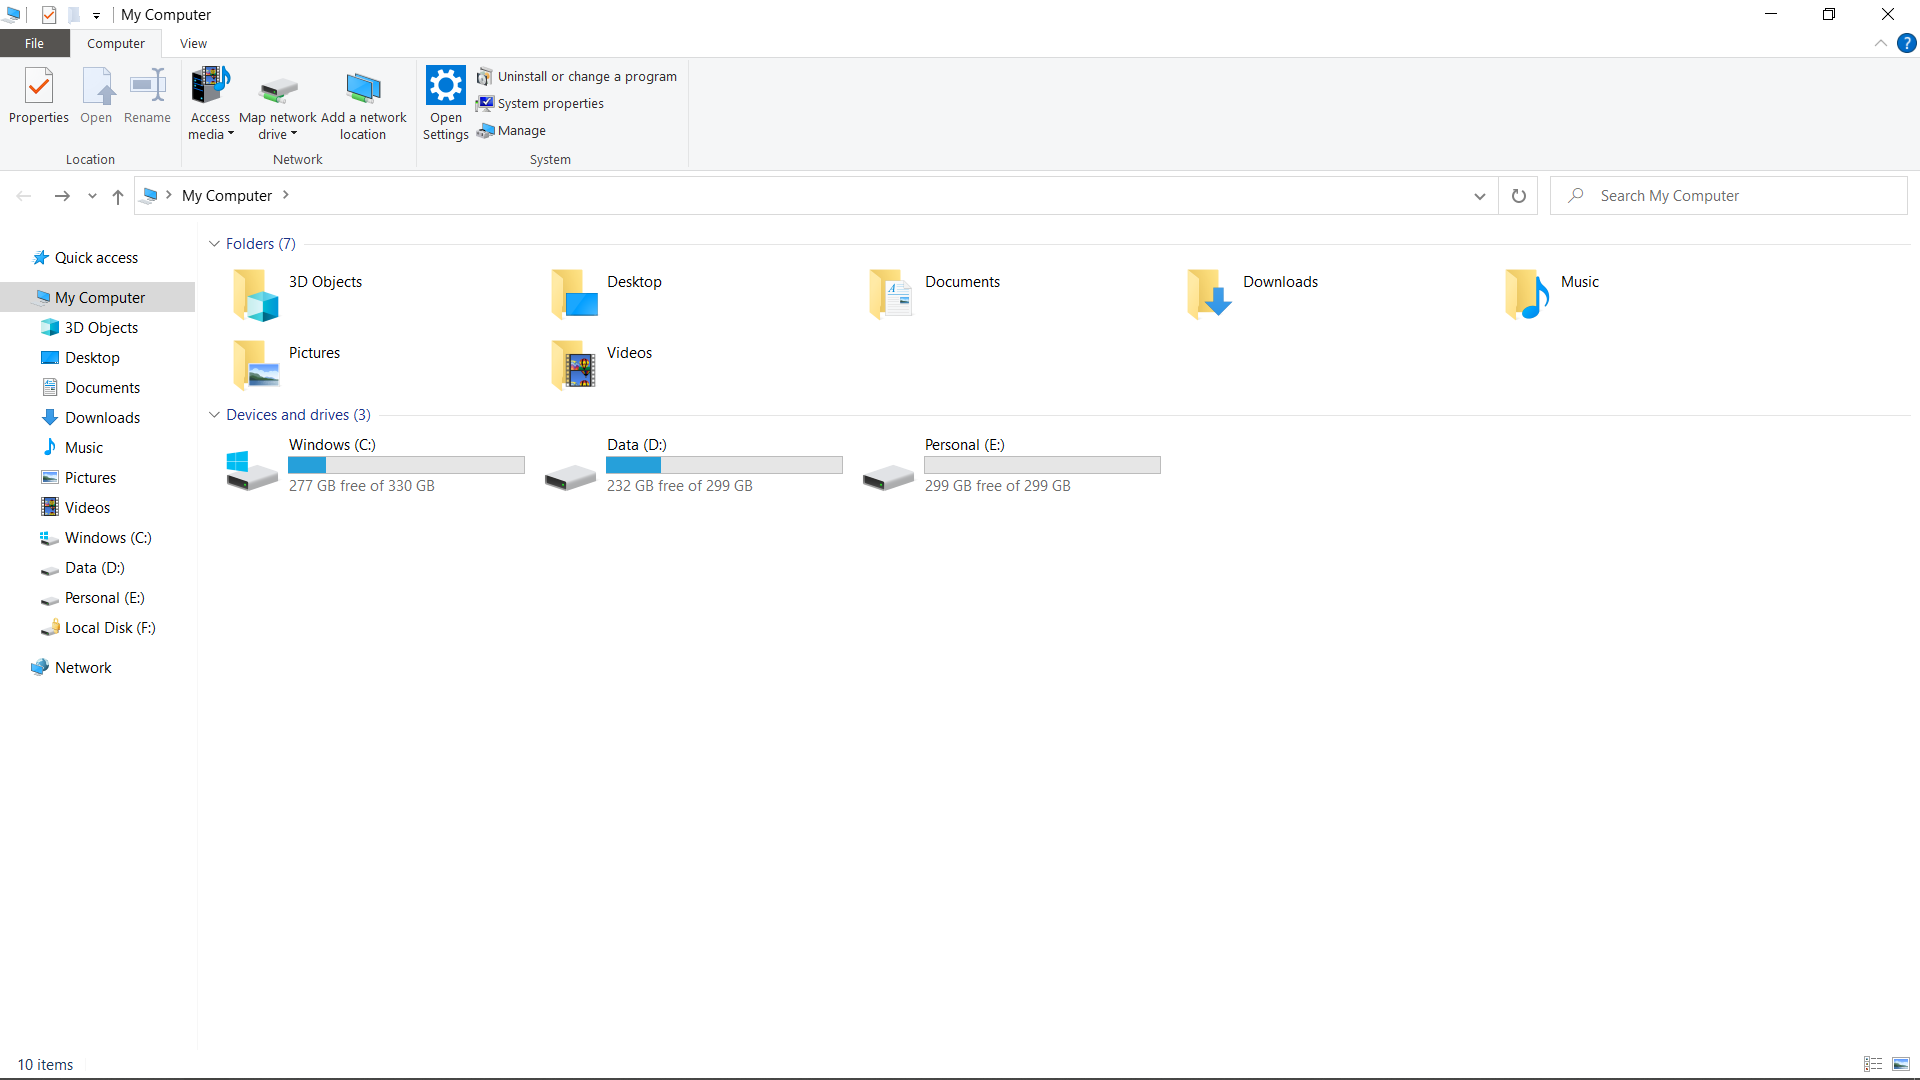Image resolution: width=1920 pixels, height=1080 pixels.
Task: Select the Music folder in main pane
Action: pos(1553,295)
